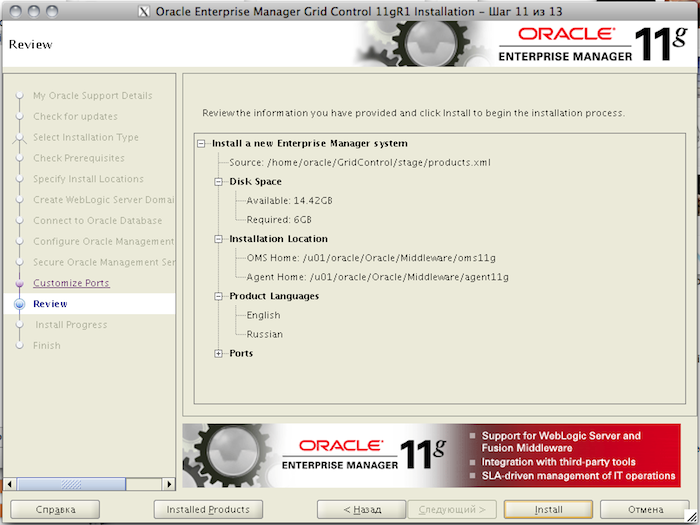Screen dimensions: 700x525
Task: Click the sidebar horizontal scrollbar thumb
Action: click(x=71, y=484)
